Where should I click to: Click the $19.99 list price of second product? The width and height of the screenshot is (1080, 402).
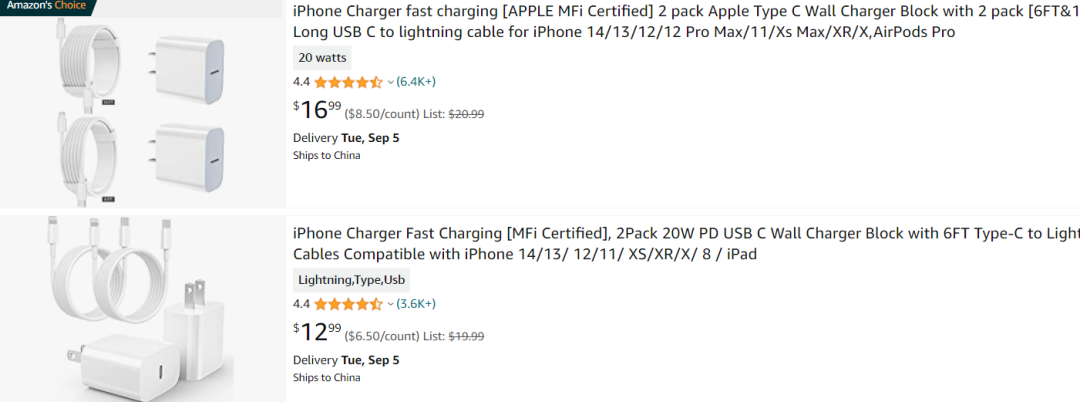466,337
